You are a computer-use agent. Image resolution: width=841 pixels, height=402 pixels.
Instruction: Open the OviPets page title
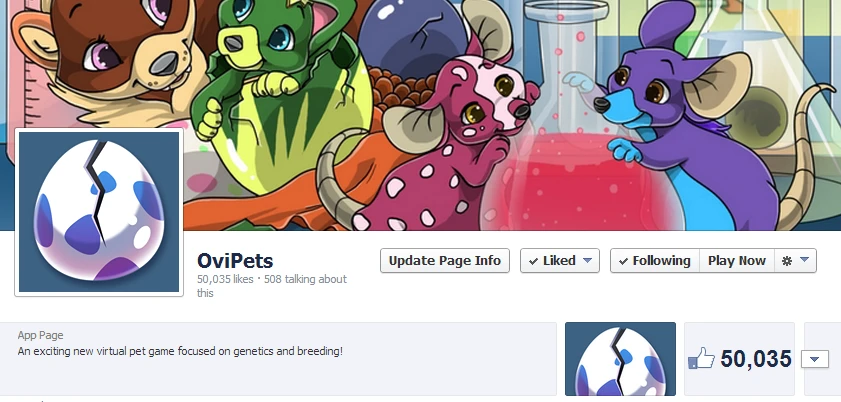[235, 261]
